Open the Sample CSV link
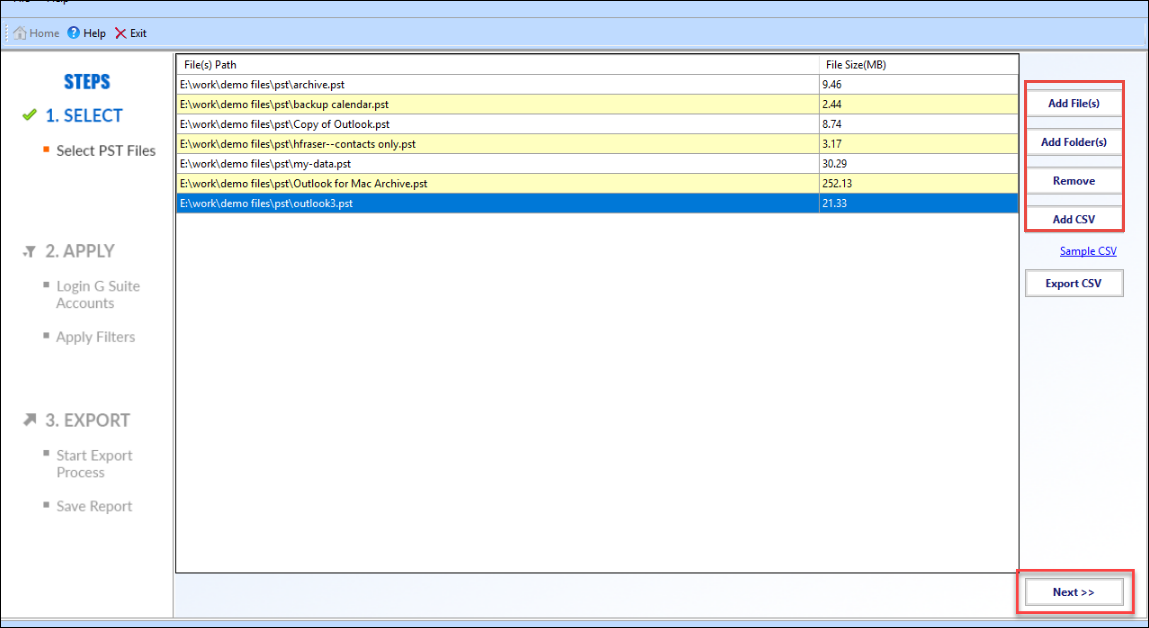The height and width of the screenshot is (628, 1149). (x=1088, y=251)
